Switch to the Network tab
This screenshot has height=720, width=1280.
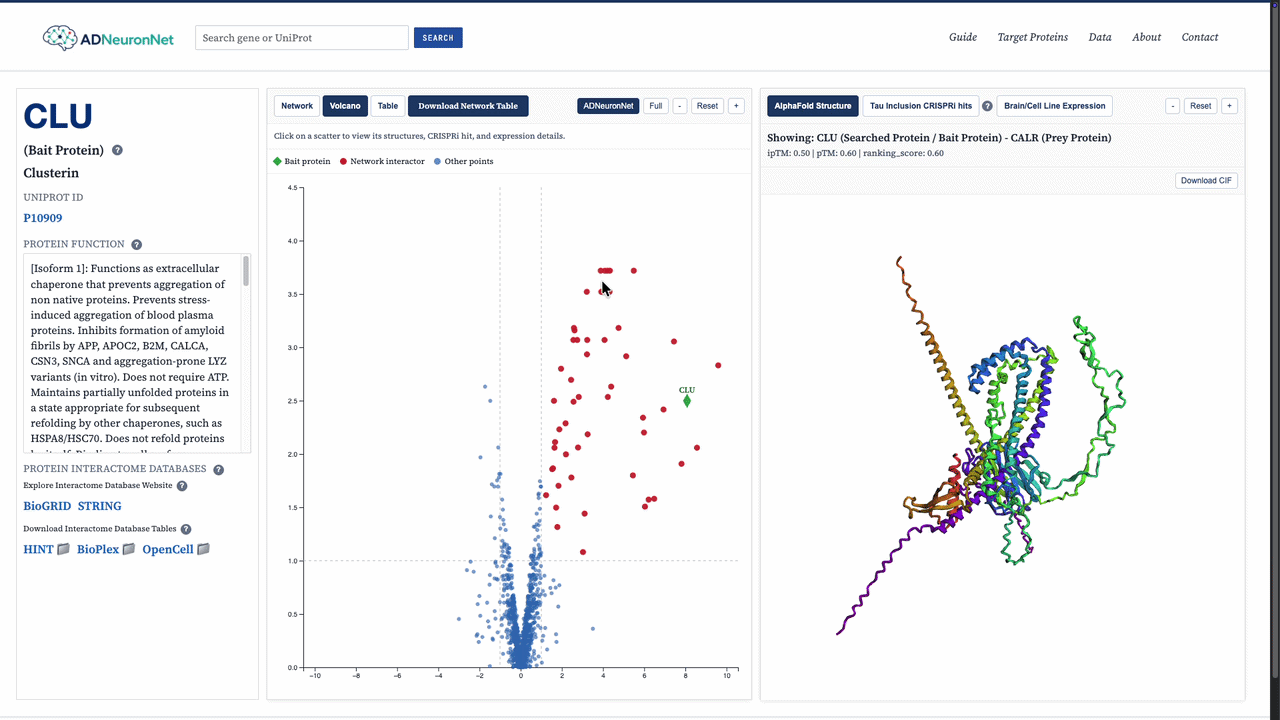click(297, 106)
